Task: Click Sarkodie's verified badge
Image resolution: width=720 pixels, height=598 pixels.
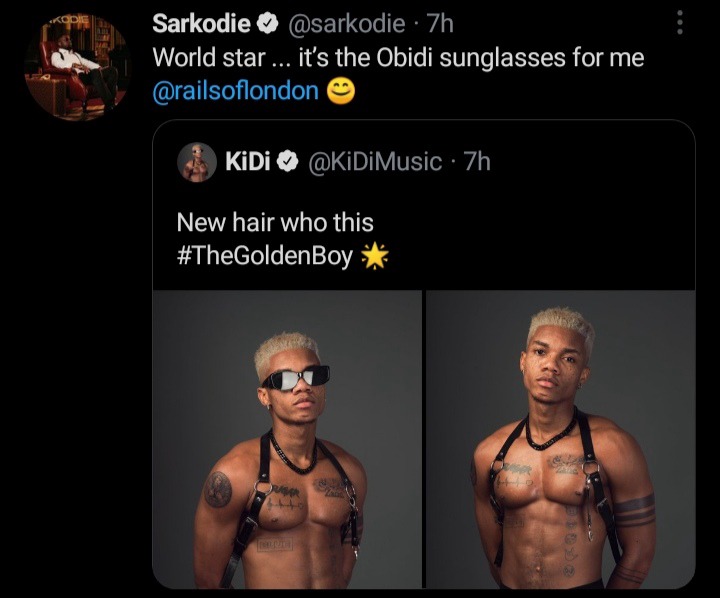Action: point(270,23)
